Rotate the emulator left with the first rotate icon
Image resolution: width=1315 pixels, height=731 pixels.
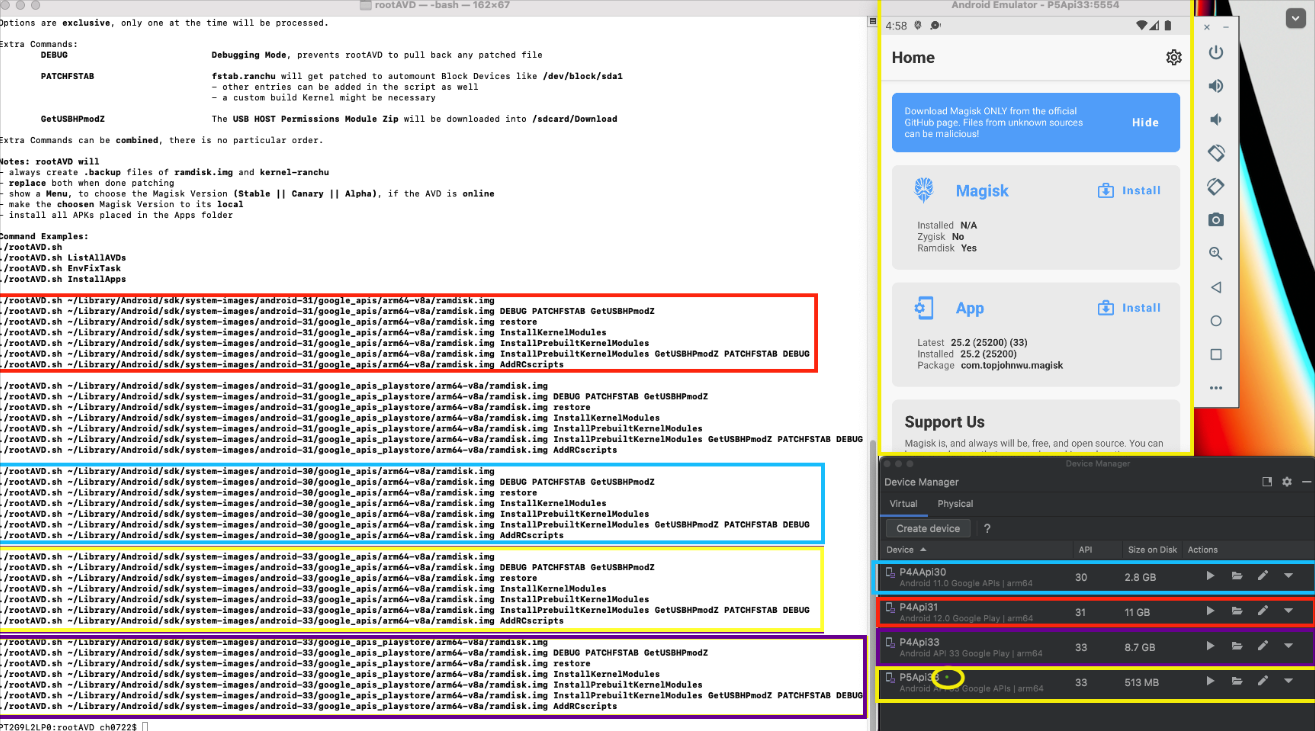point(1216,153)
